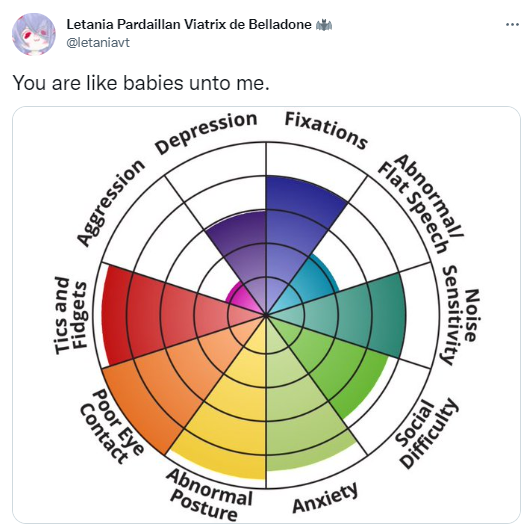Viewport: 529px width, 527px height.
Task: Click the profile avatar of letaniavt
Action: click(34, 34)
